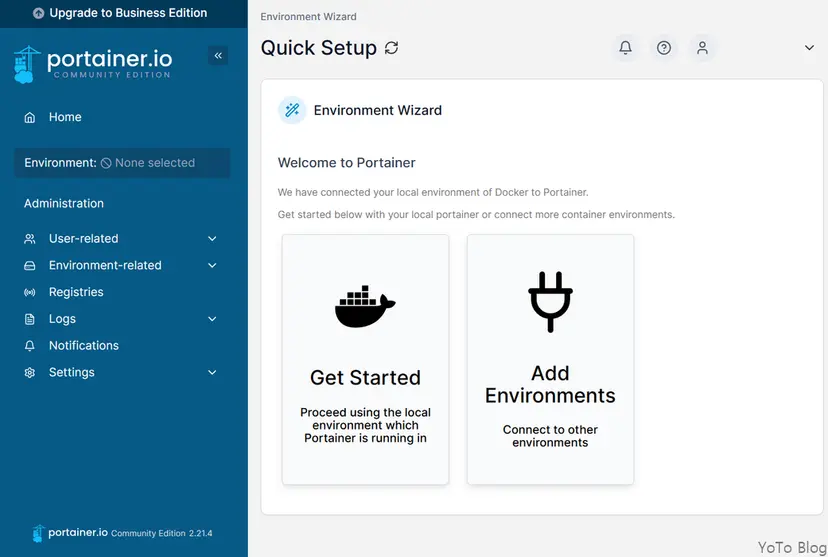Open the user account icon in header
Screen dimensions: 828x557
702,48
